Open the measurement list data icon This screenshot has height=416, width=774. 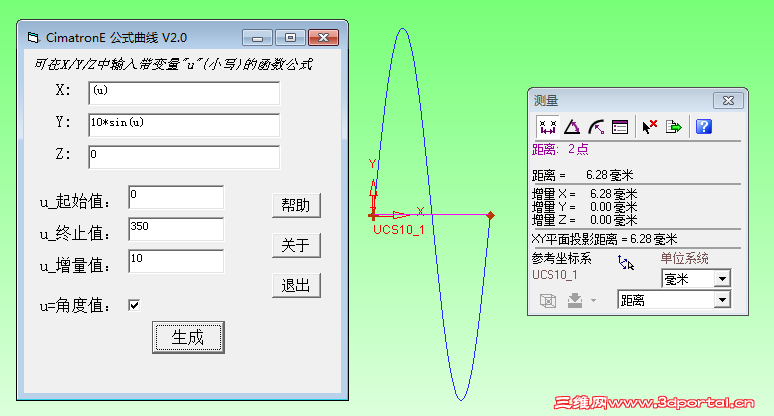click(620, 127)
